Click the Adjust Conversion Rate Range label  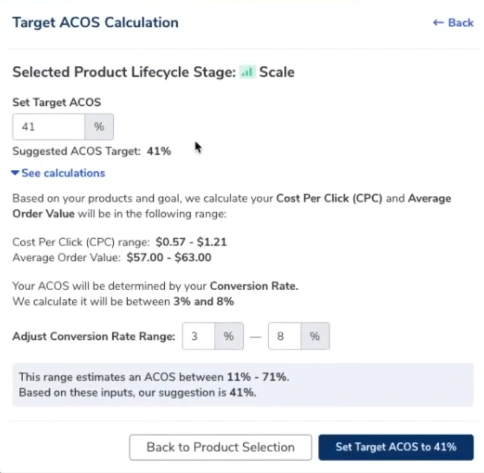pos(94,336)
